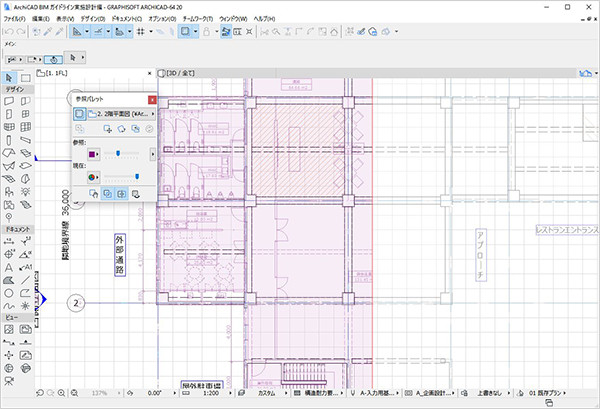Image resolution: width=600 pixels, height=409 pixels.
Task: Select the Text tool
Action: tap(9, 267)
